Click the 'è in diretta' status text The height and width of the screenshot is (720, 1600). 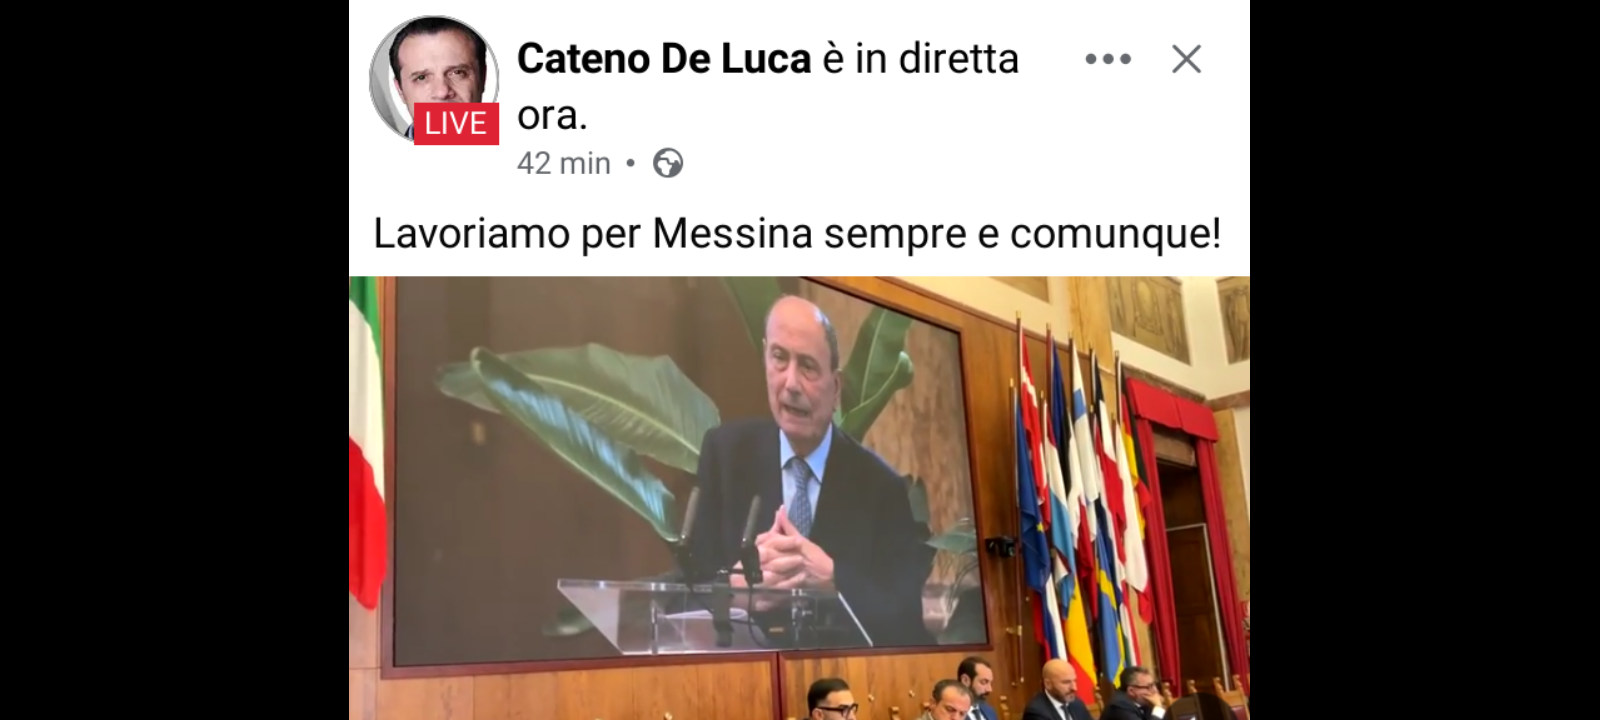[920, 59]
